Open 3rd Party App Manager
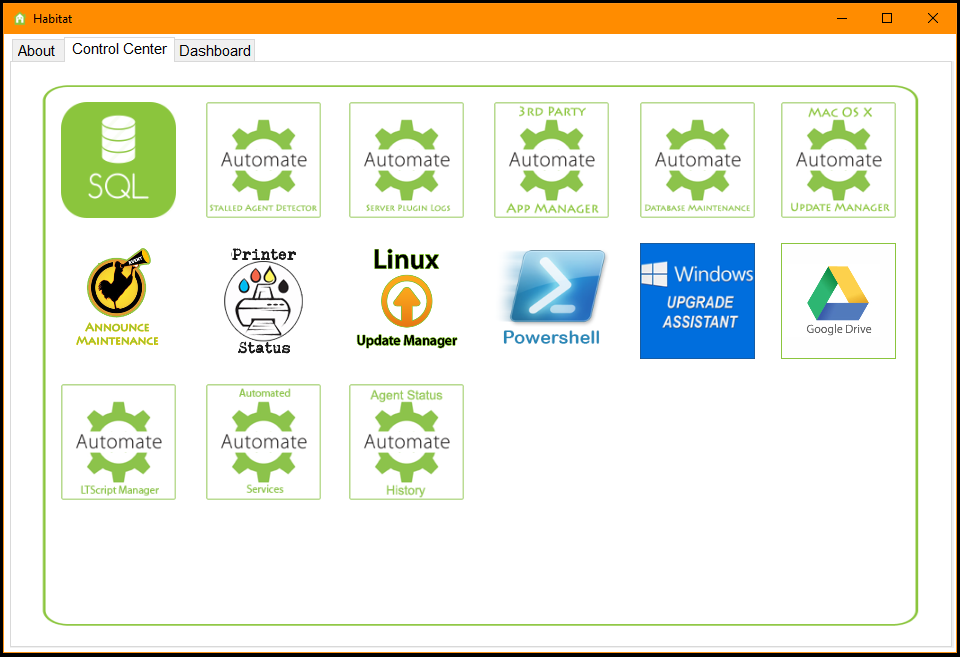 pos(552,160)
